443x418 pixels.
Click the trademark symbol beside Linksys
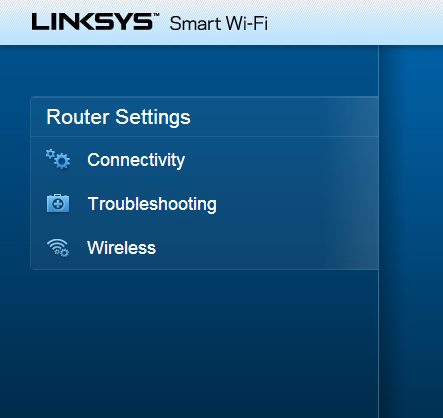(x=156, y=15)
